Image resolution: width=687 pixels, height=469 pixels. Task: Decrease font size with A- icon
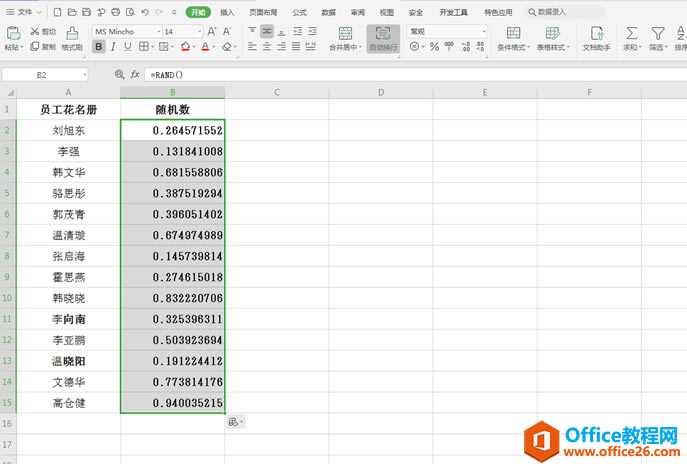(x=227, y=32)
